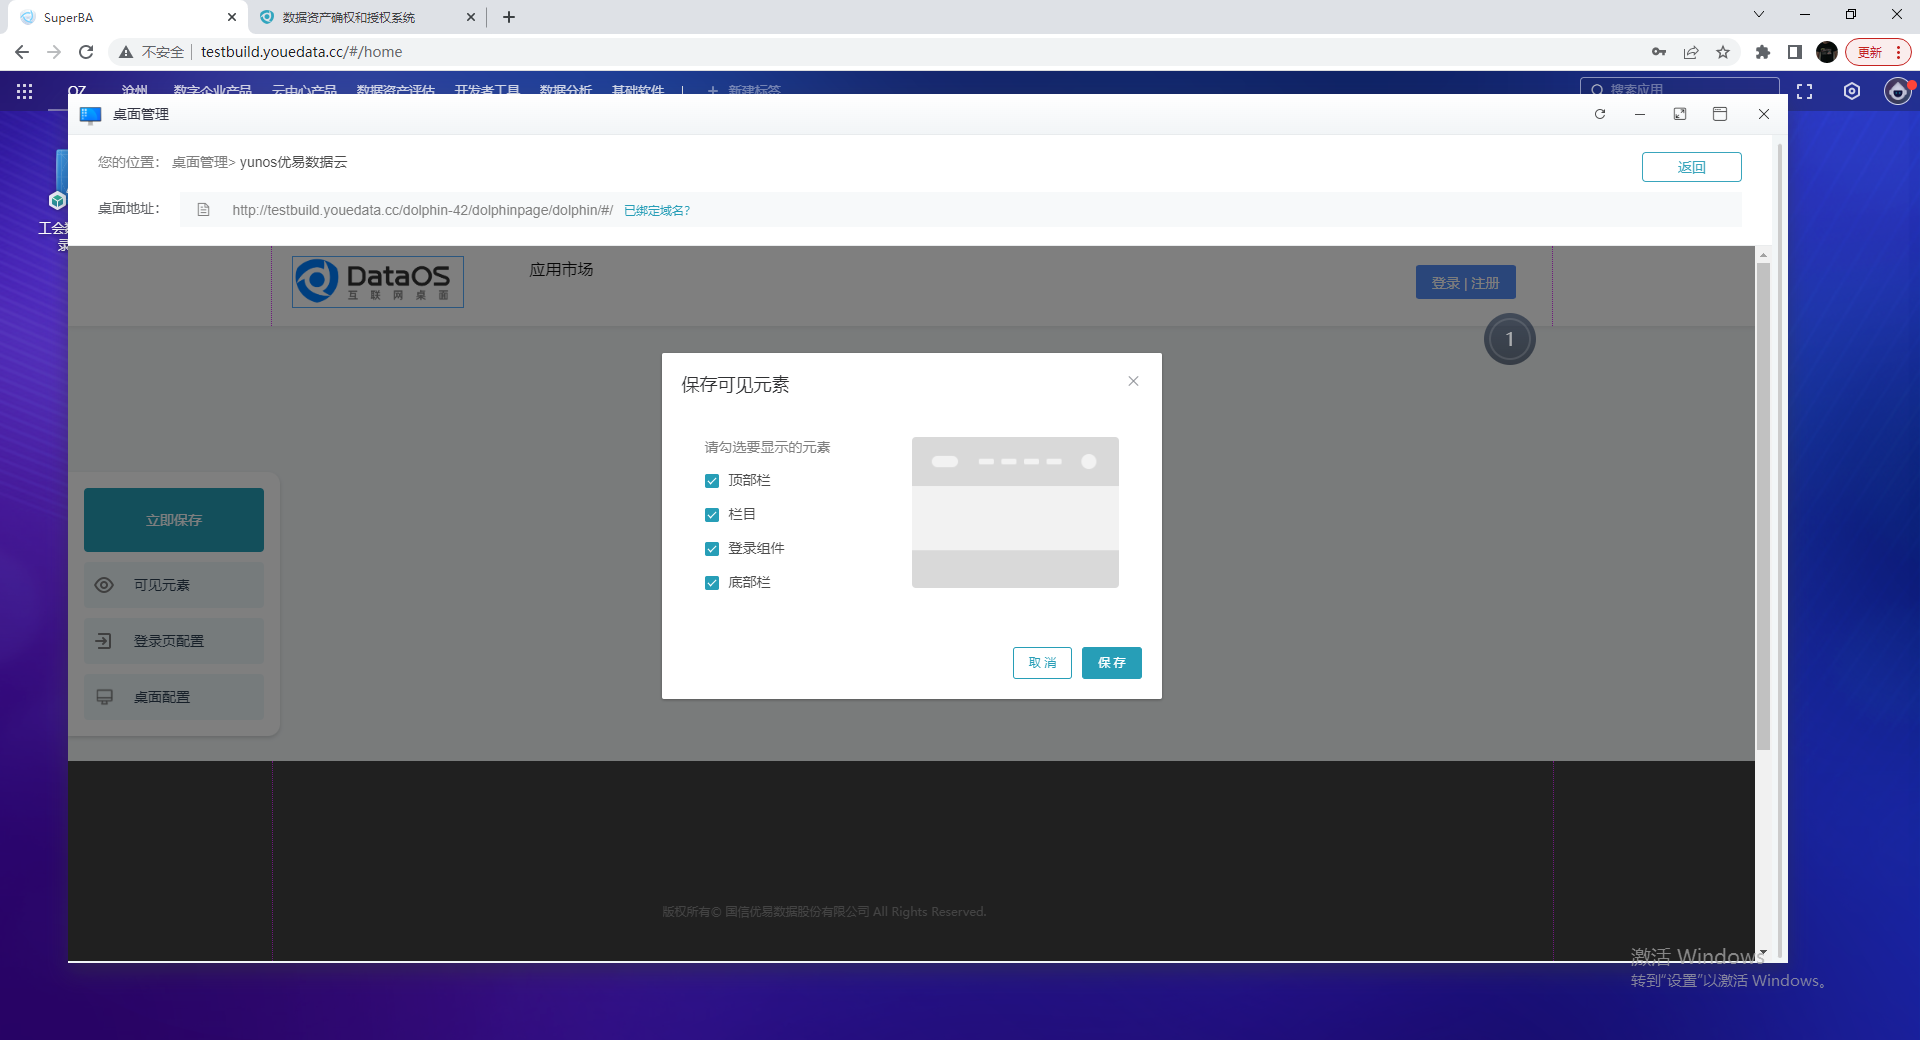1920x1040 pixels.
Task: Click the layout preview thumbnail in dialog
Action: pyautogui.click(x=1015, y=512)
